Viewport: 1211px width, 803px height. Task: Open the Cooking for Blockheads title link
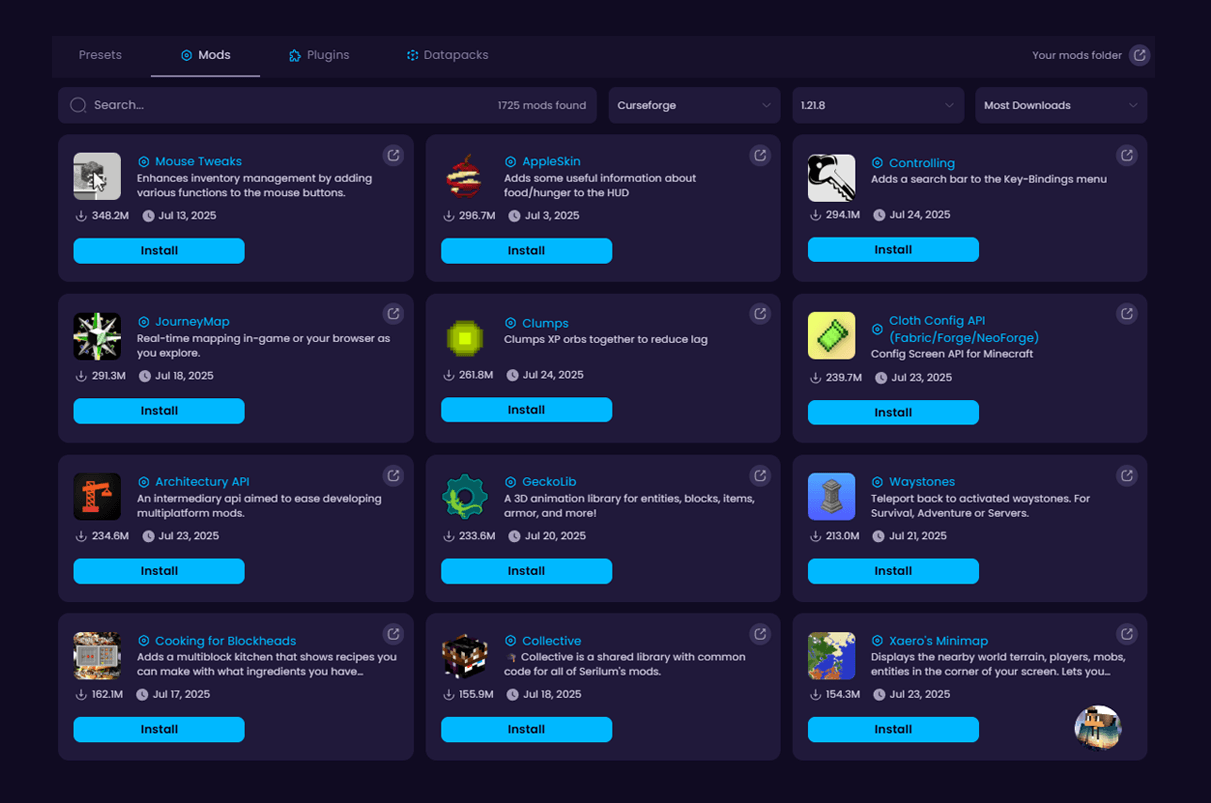226,641
